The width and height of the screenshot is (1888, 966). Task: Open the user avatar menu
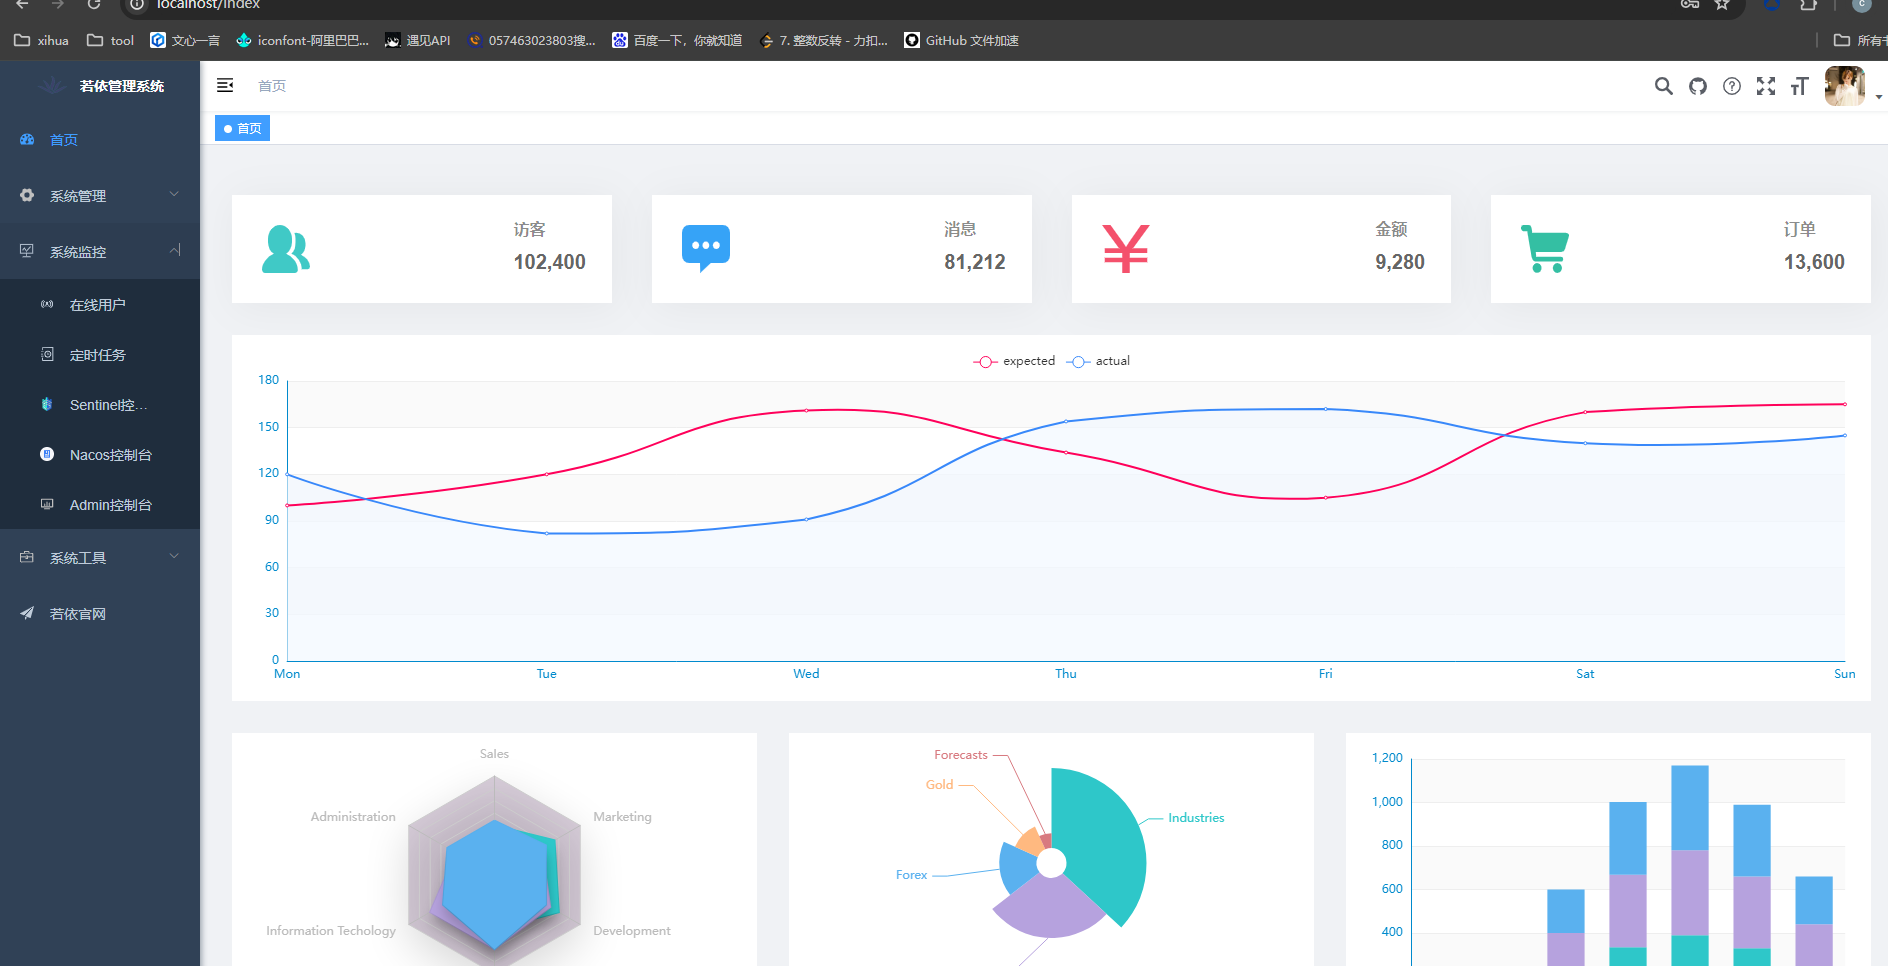pos(1845,86)
